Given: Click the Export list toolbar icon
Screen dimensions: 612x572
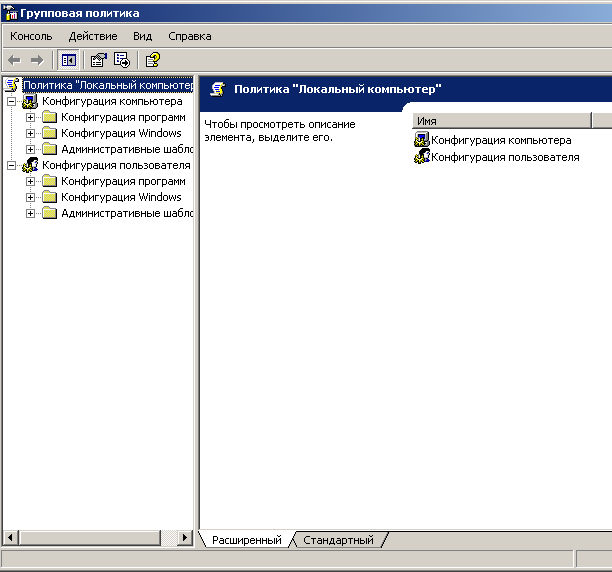Looking at the screenshot, I should click(122, 60).
